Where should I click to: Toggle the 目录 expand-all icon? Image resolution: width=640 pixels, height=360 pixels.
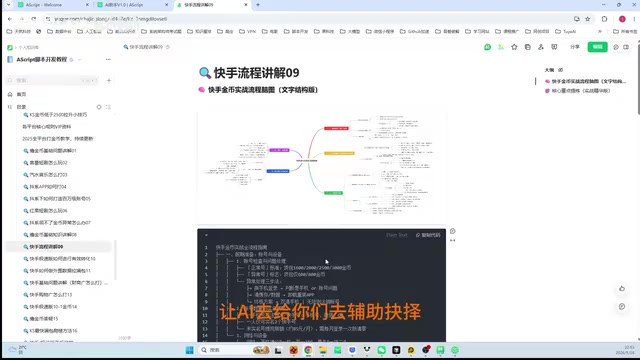(108, 107)
